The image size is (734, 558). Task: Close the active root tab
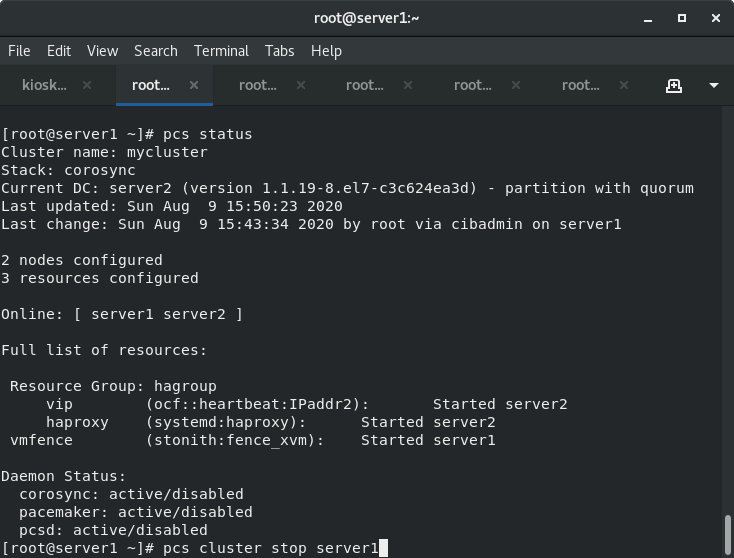pos(194,85)
